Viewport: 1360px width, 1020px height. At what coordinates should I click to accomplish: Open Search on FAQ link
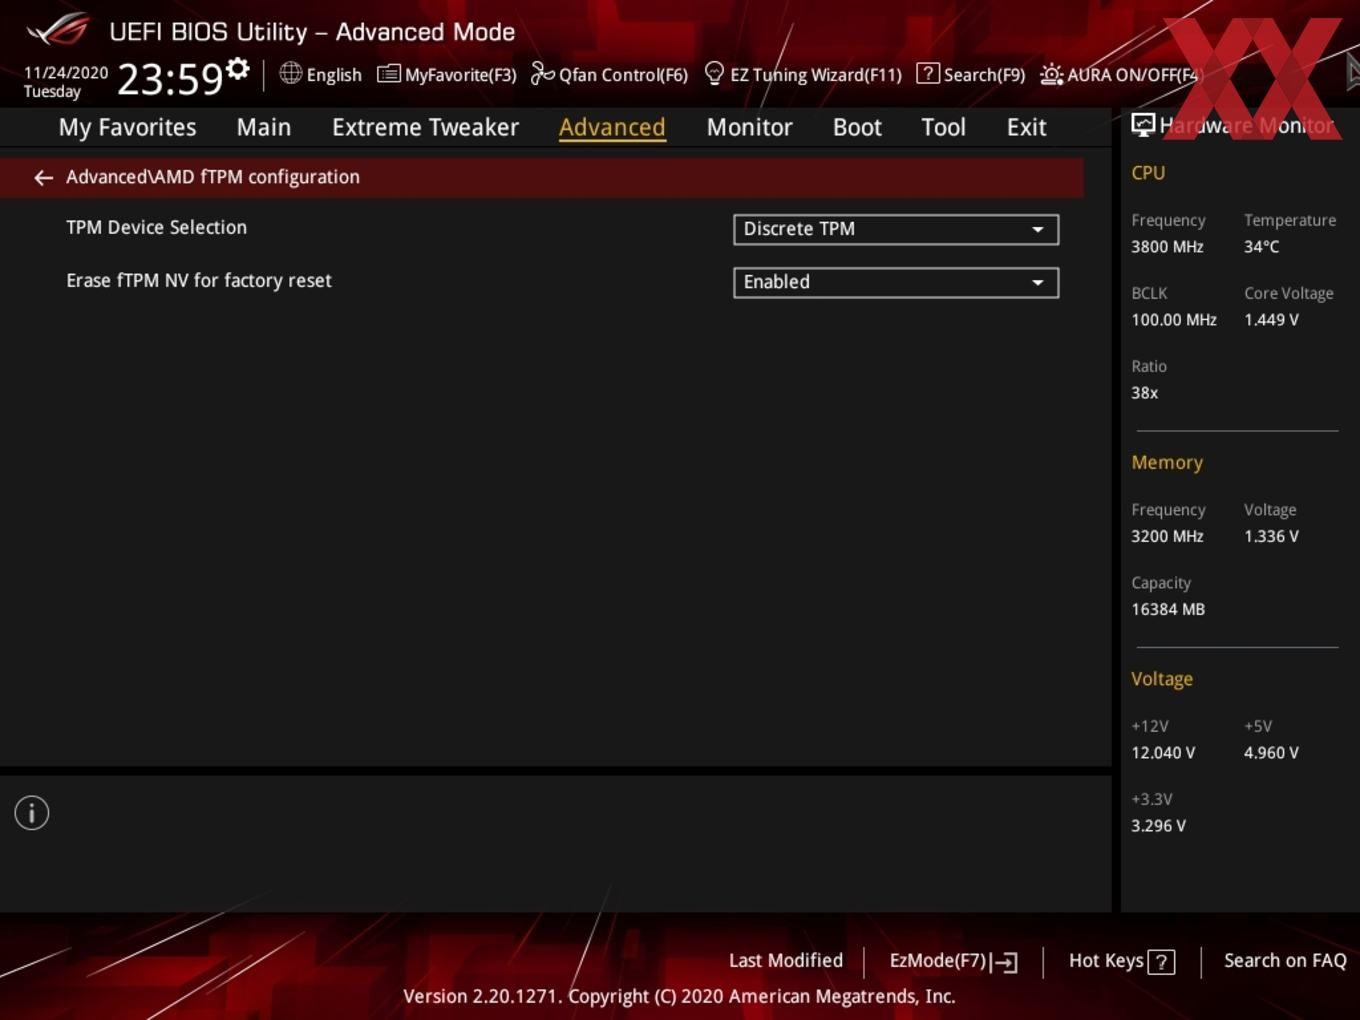[x=1285, y=960]
